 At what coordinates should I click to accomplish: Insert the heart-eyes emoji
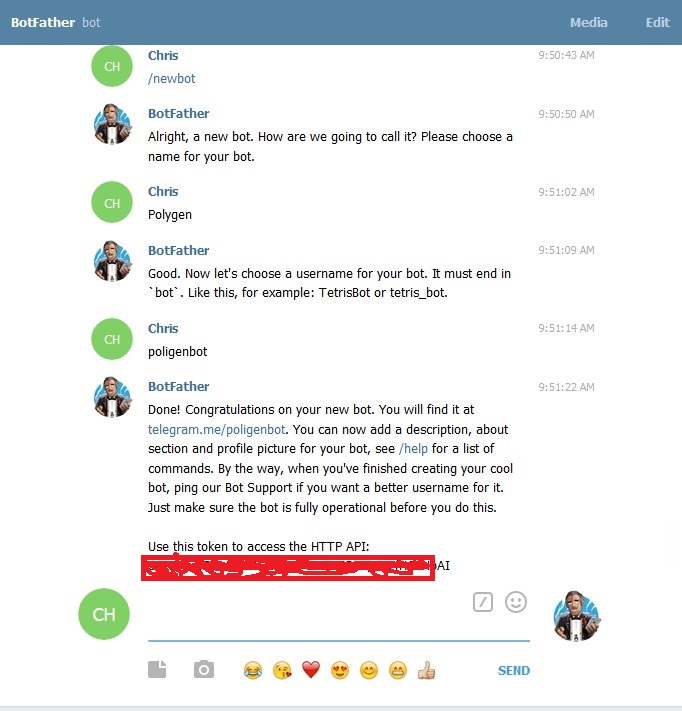tap(340, 670)
